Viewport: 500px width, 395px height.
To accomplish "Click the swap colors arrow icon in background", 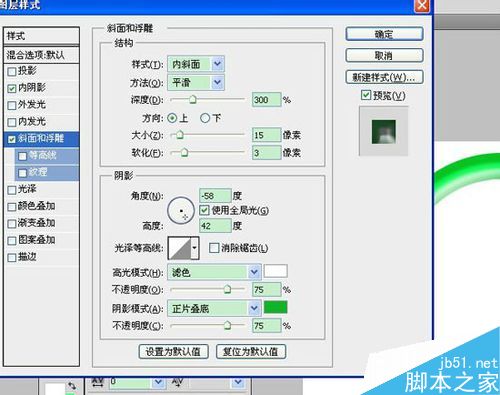I will 71,386.
